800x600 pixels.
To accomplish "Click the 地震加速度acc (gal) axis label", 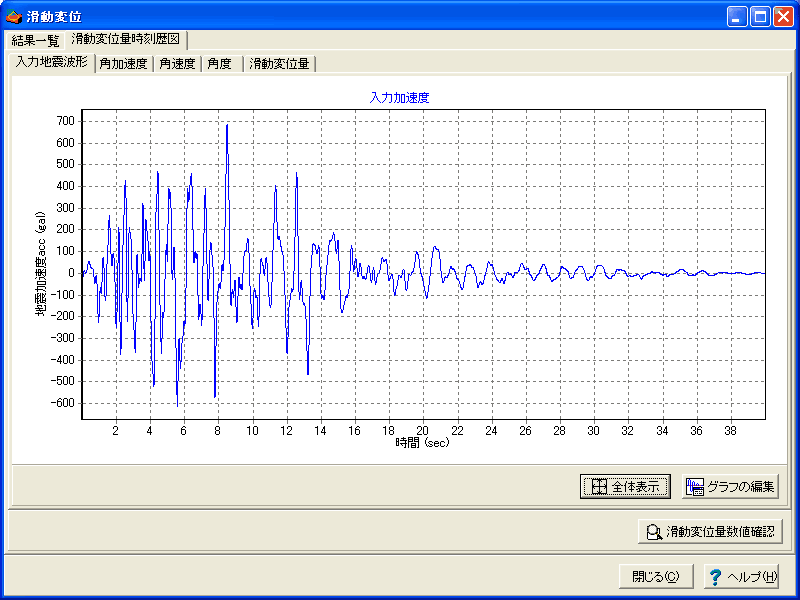I will [41, 264].
